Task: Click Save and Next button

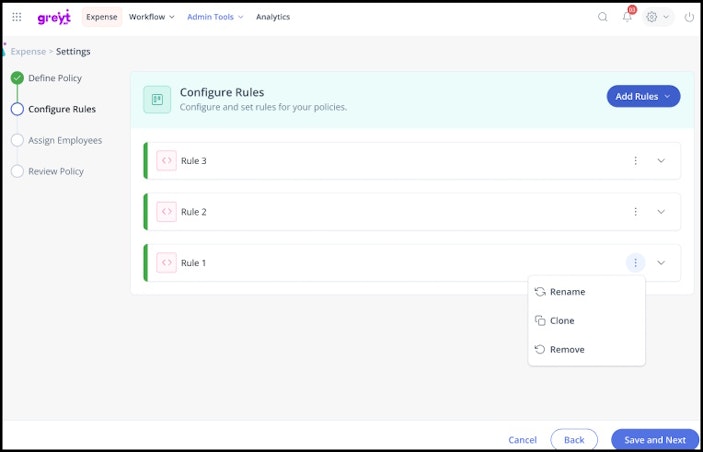Action: [x=655, y=440]
